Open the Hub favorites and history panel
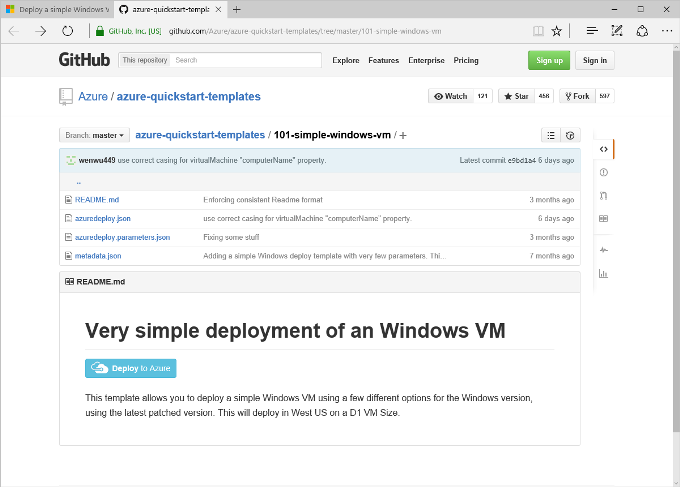The height and width of the screenshot is (487, 680). click(592, 31)
